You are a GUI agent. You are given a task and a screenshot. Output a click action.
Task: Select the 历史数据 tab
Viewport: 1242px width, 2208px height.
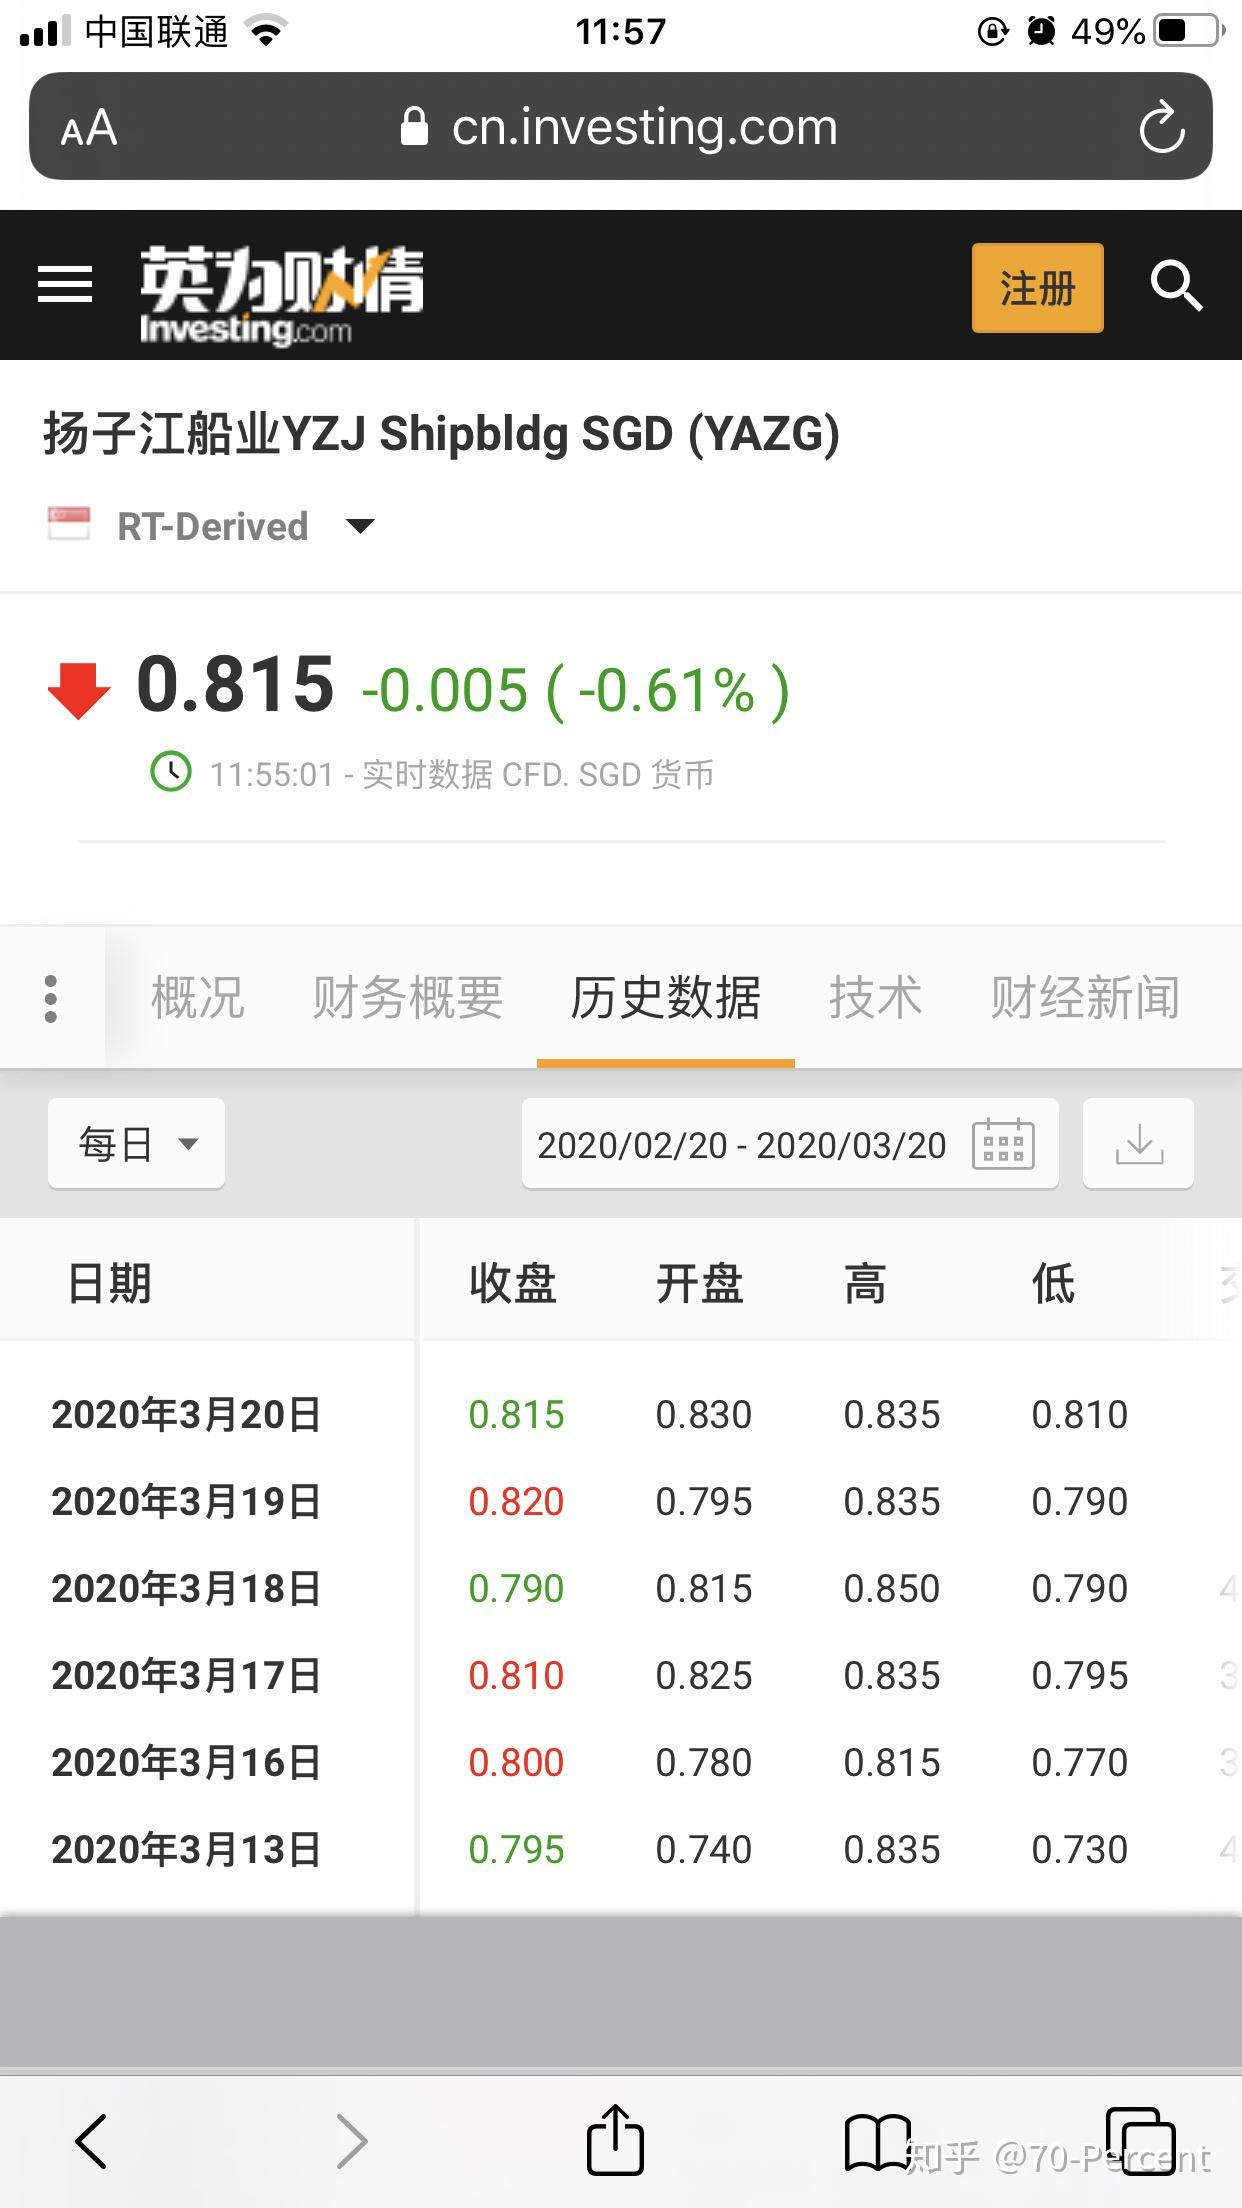coord(666,998)
